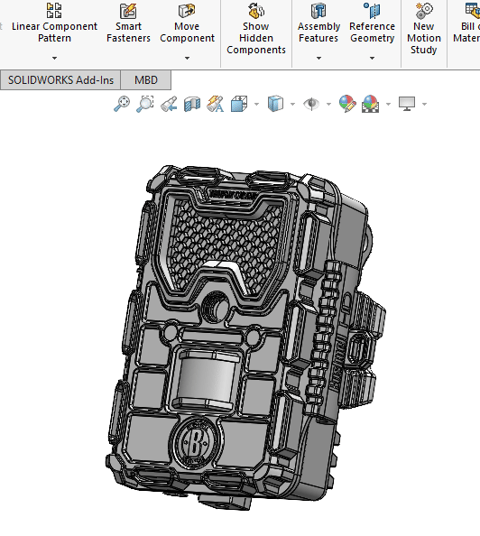Click the Edit Appearance color ball icon

coord(347,104)
